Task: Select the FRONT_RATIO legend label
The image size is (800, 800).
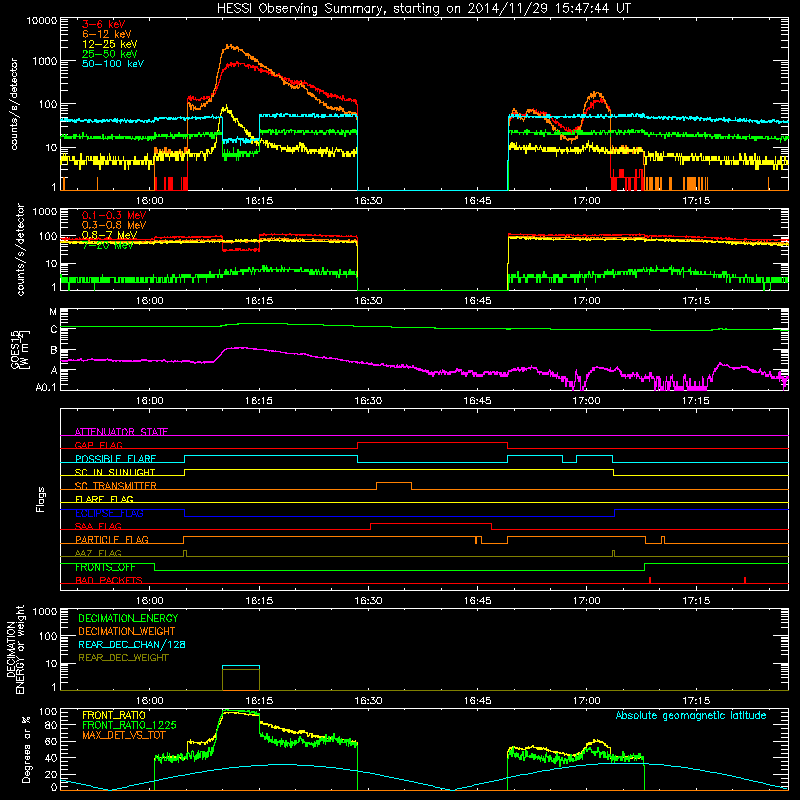Action: (x=114, y=715)
